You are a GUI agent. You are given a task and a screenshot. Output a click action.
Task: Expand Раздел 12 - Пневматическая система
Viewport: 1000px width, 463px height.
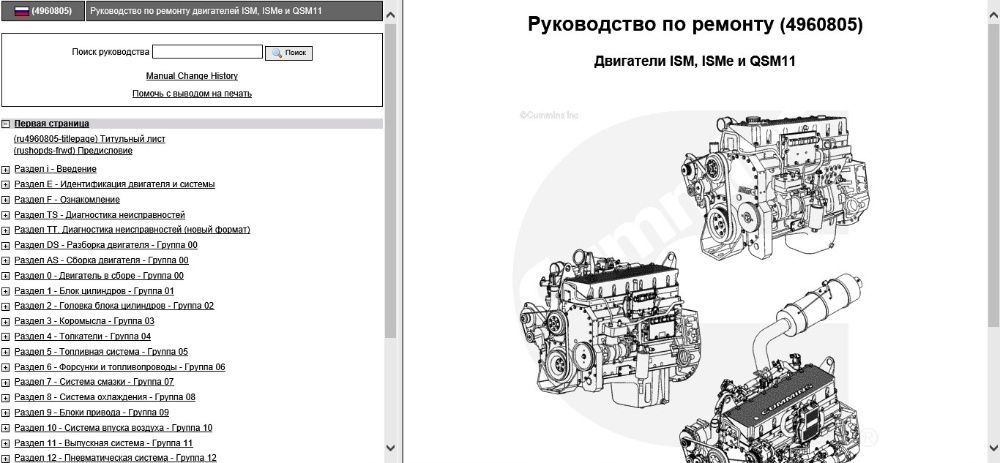(x=6, y=459)
